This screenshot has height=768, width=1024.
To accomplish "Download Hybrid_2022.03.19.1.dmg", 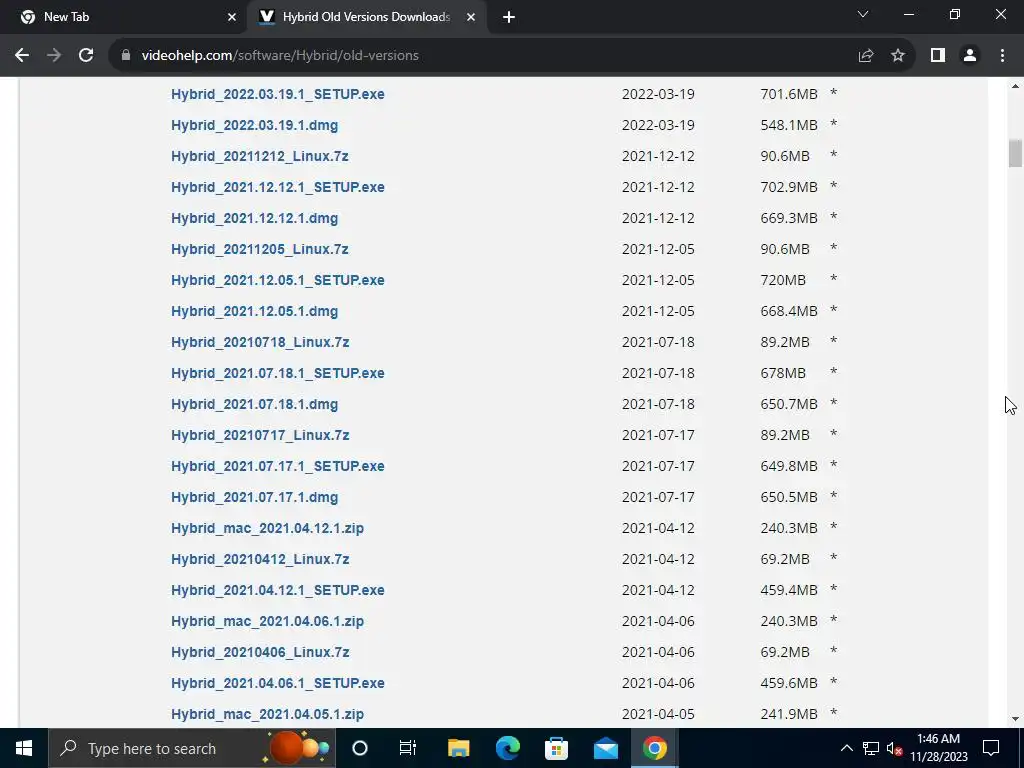I will tap(254, 125).
